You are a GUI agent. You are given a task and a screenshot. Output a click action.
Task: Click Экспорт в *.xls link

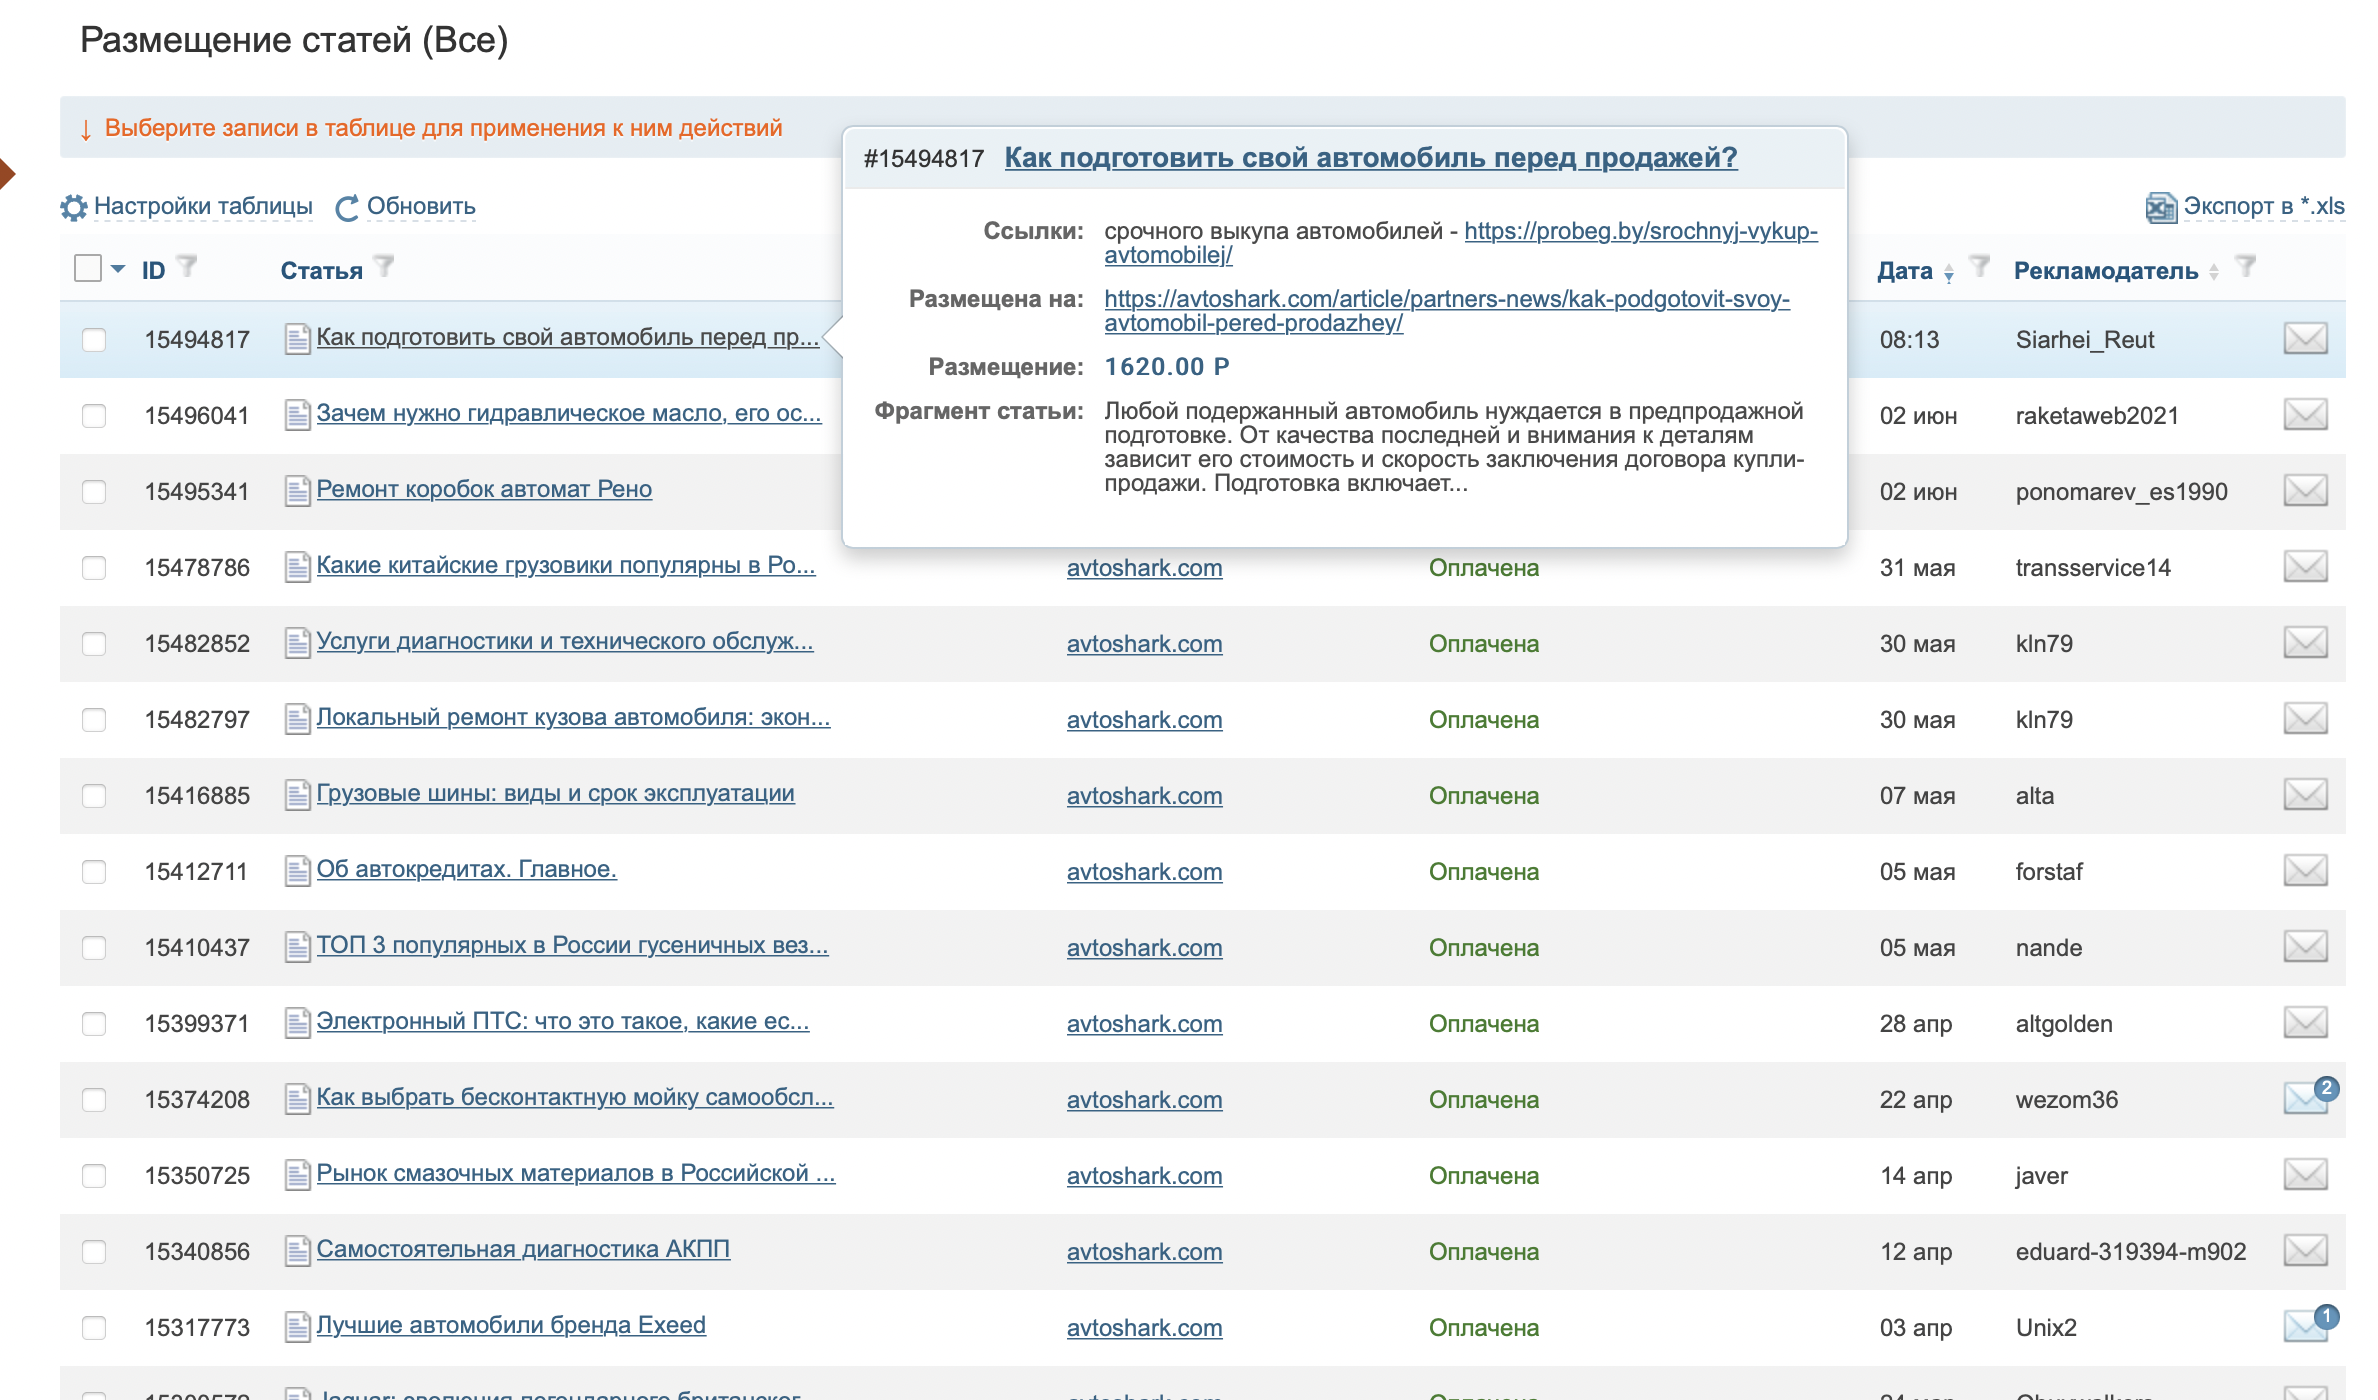(x=2264, y=206)
